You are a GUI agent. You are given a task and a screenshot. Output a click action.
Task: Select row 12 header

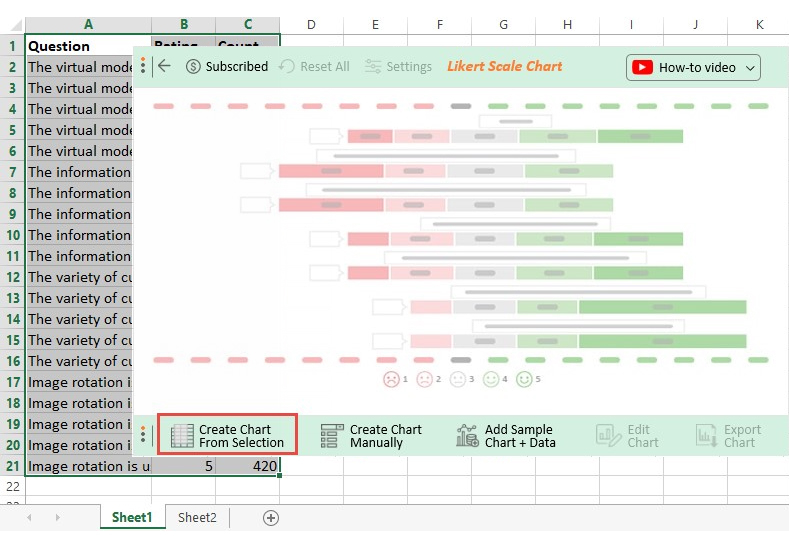click(x=12, y=277)
